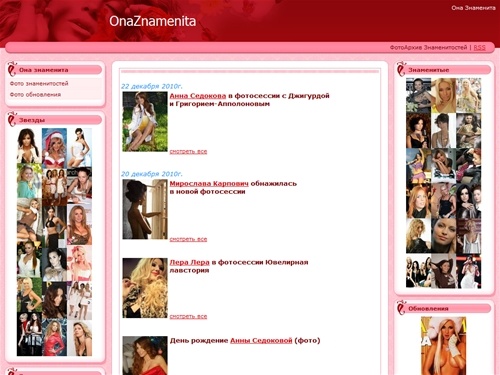
Task: Open the 'Анны Седоковой' birthday link
Action: [261, 341]
